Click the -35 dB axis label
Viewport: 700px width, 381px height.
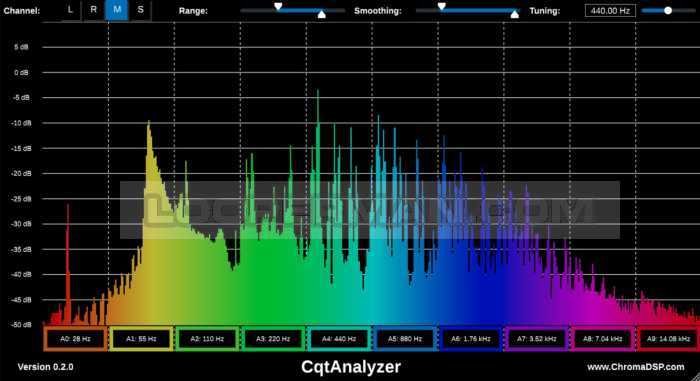click(21, 249)
